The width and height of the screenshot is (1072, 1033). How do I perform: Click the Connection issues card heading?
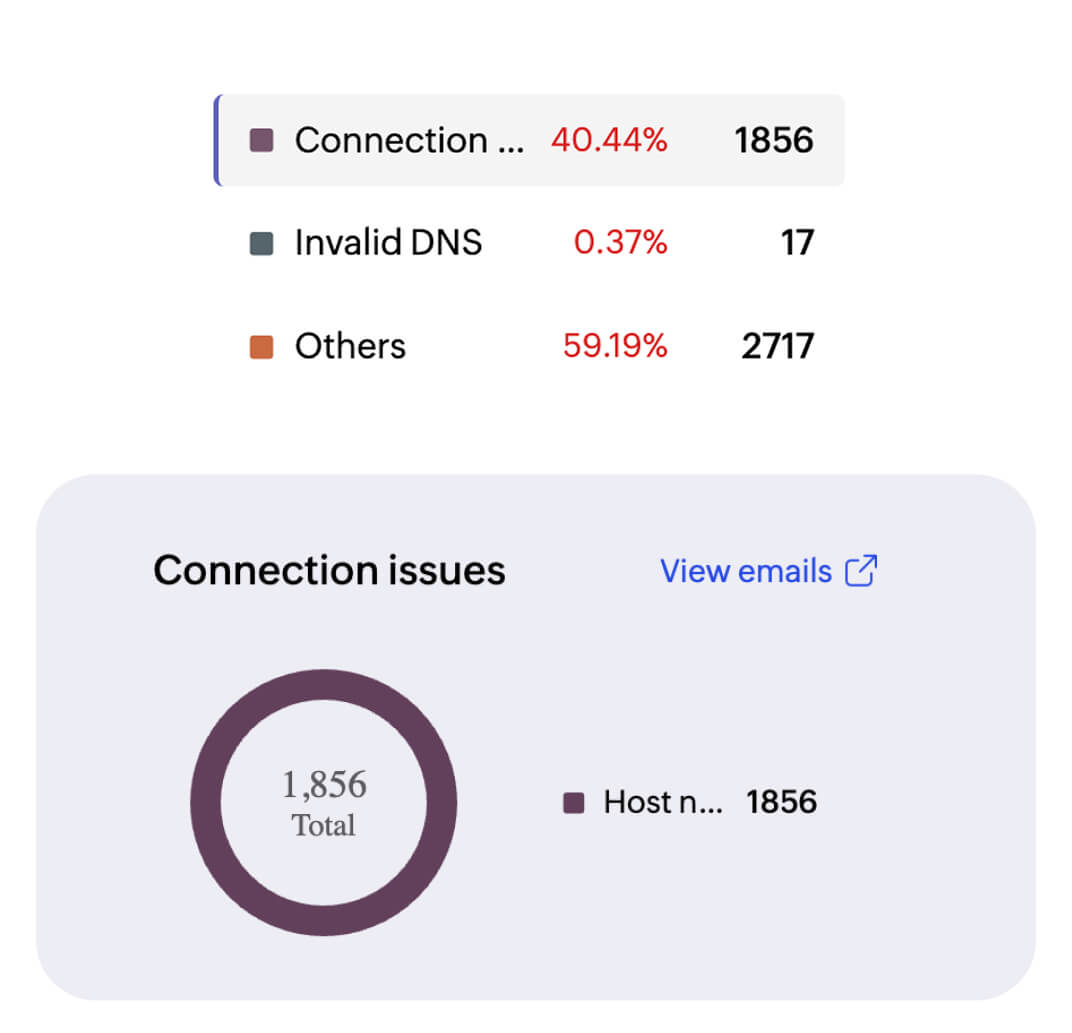coord(328,570)
